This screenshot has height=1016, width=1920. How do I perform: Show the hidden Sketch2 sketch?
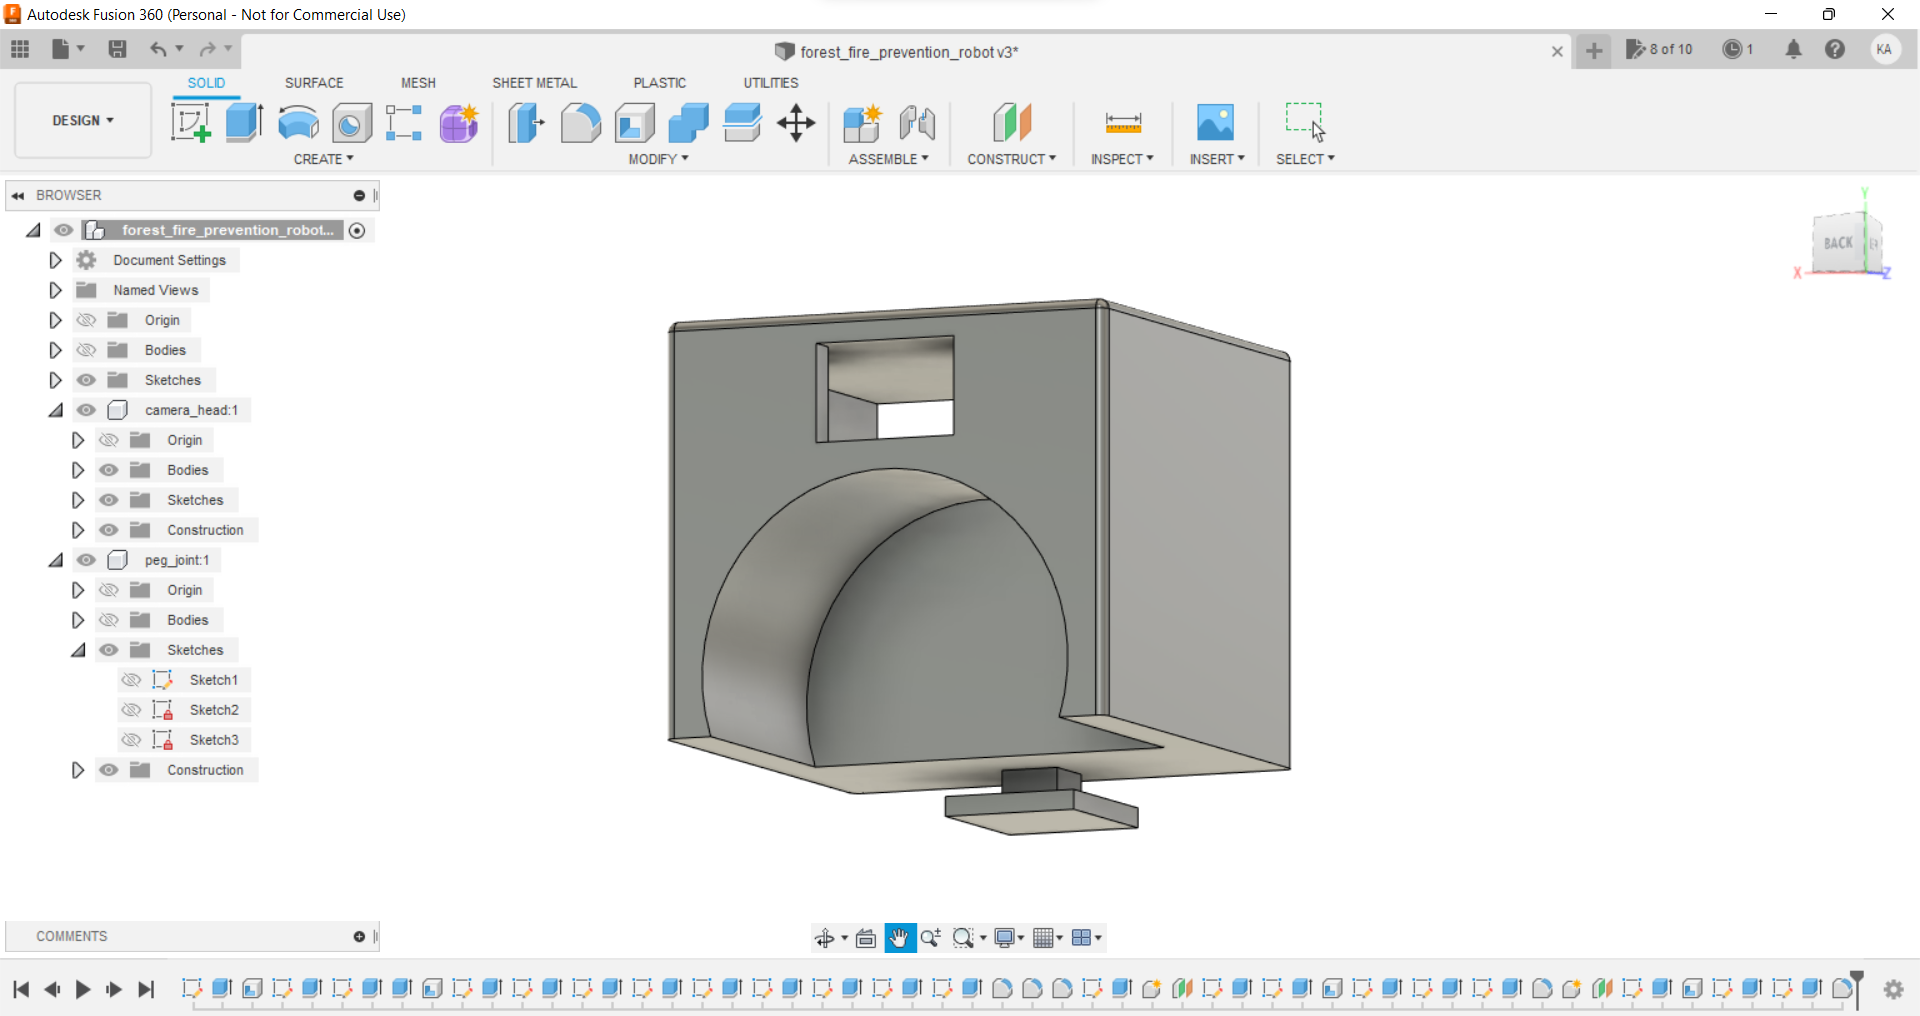131,710
